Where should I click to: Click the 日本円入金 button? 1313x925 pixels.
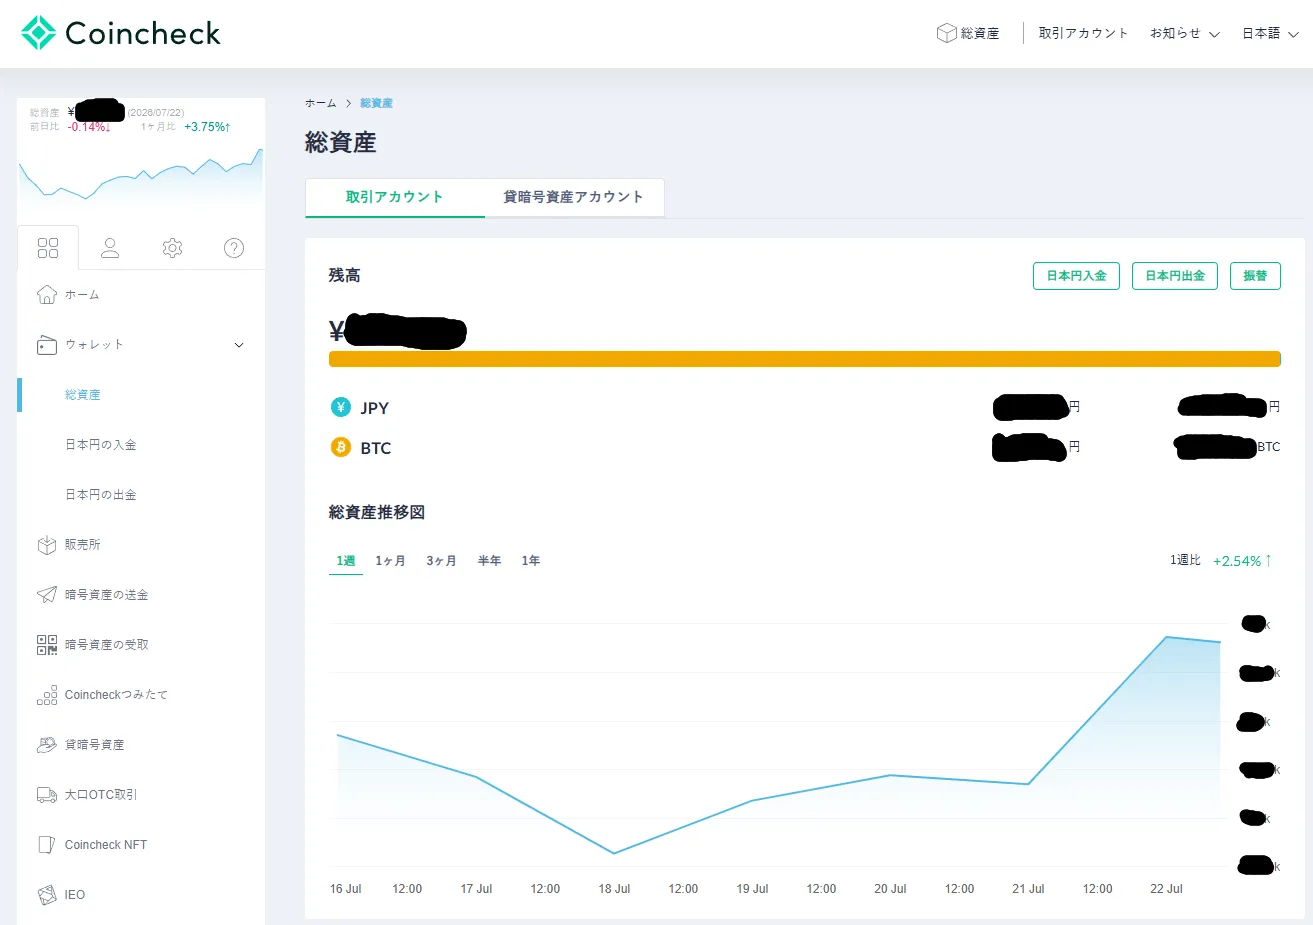[1076, 276]
